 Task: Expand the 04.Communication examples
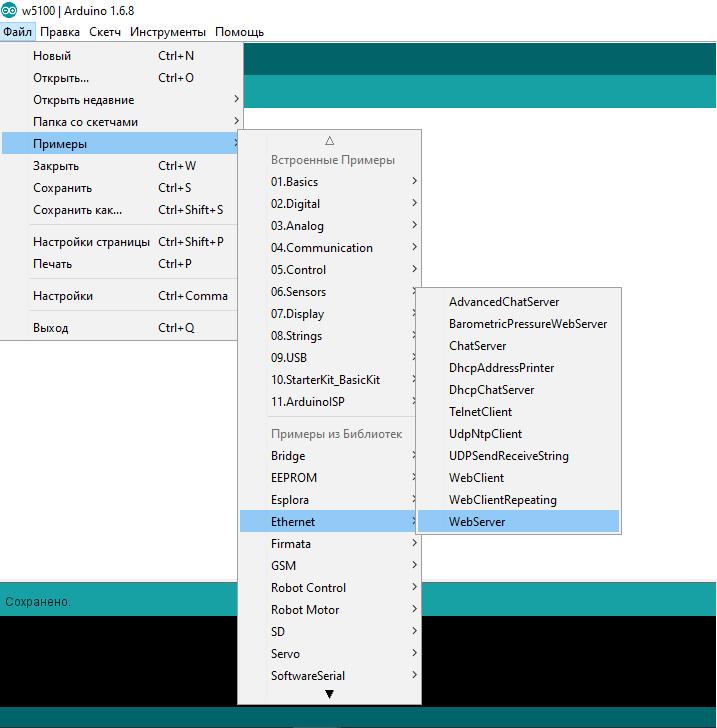point(322,248)
